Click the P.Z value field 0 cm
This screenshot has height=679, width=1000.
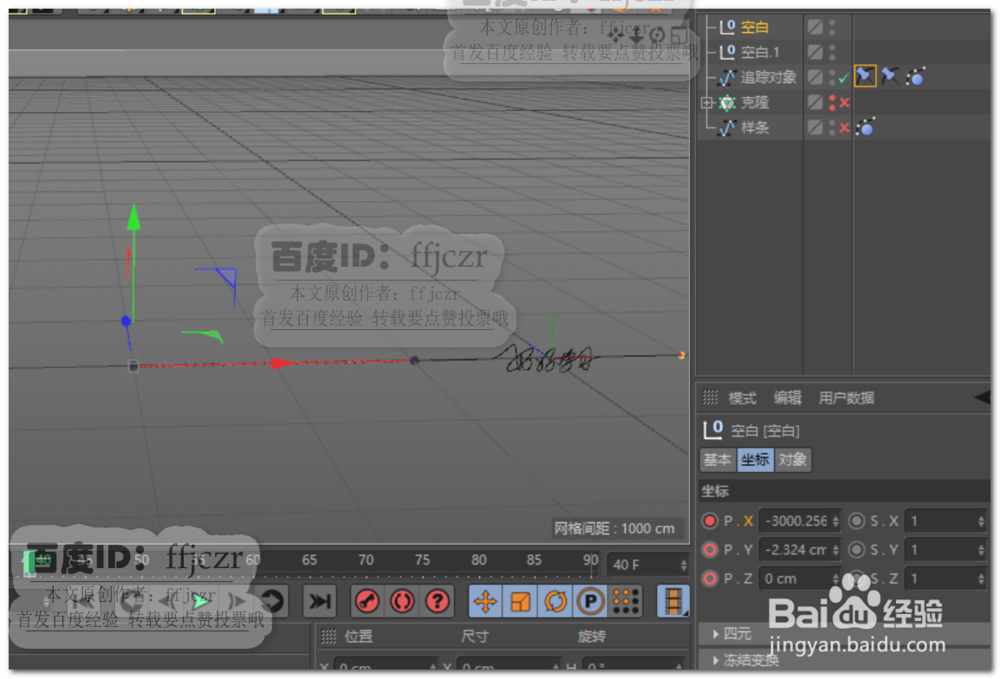(x=799, y=578)
